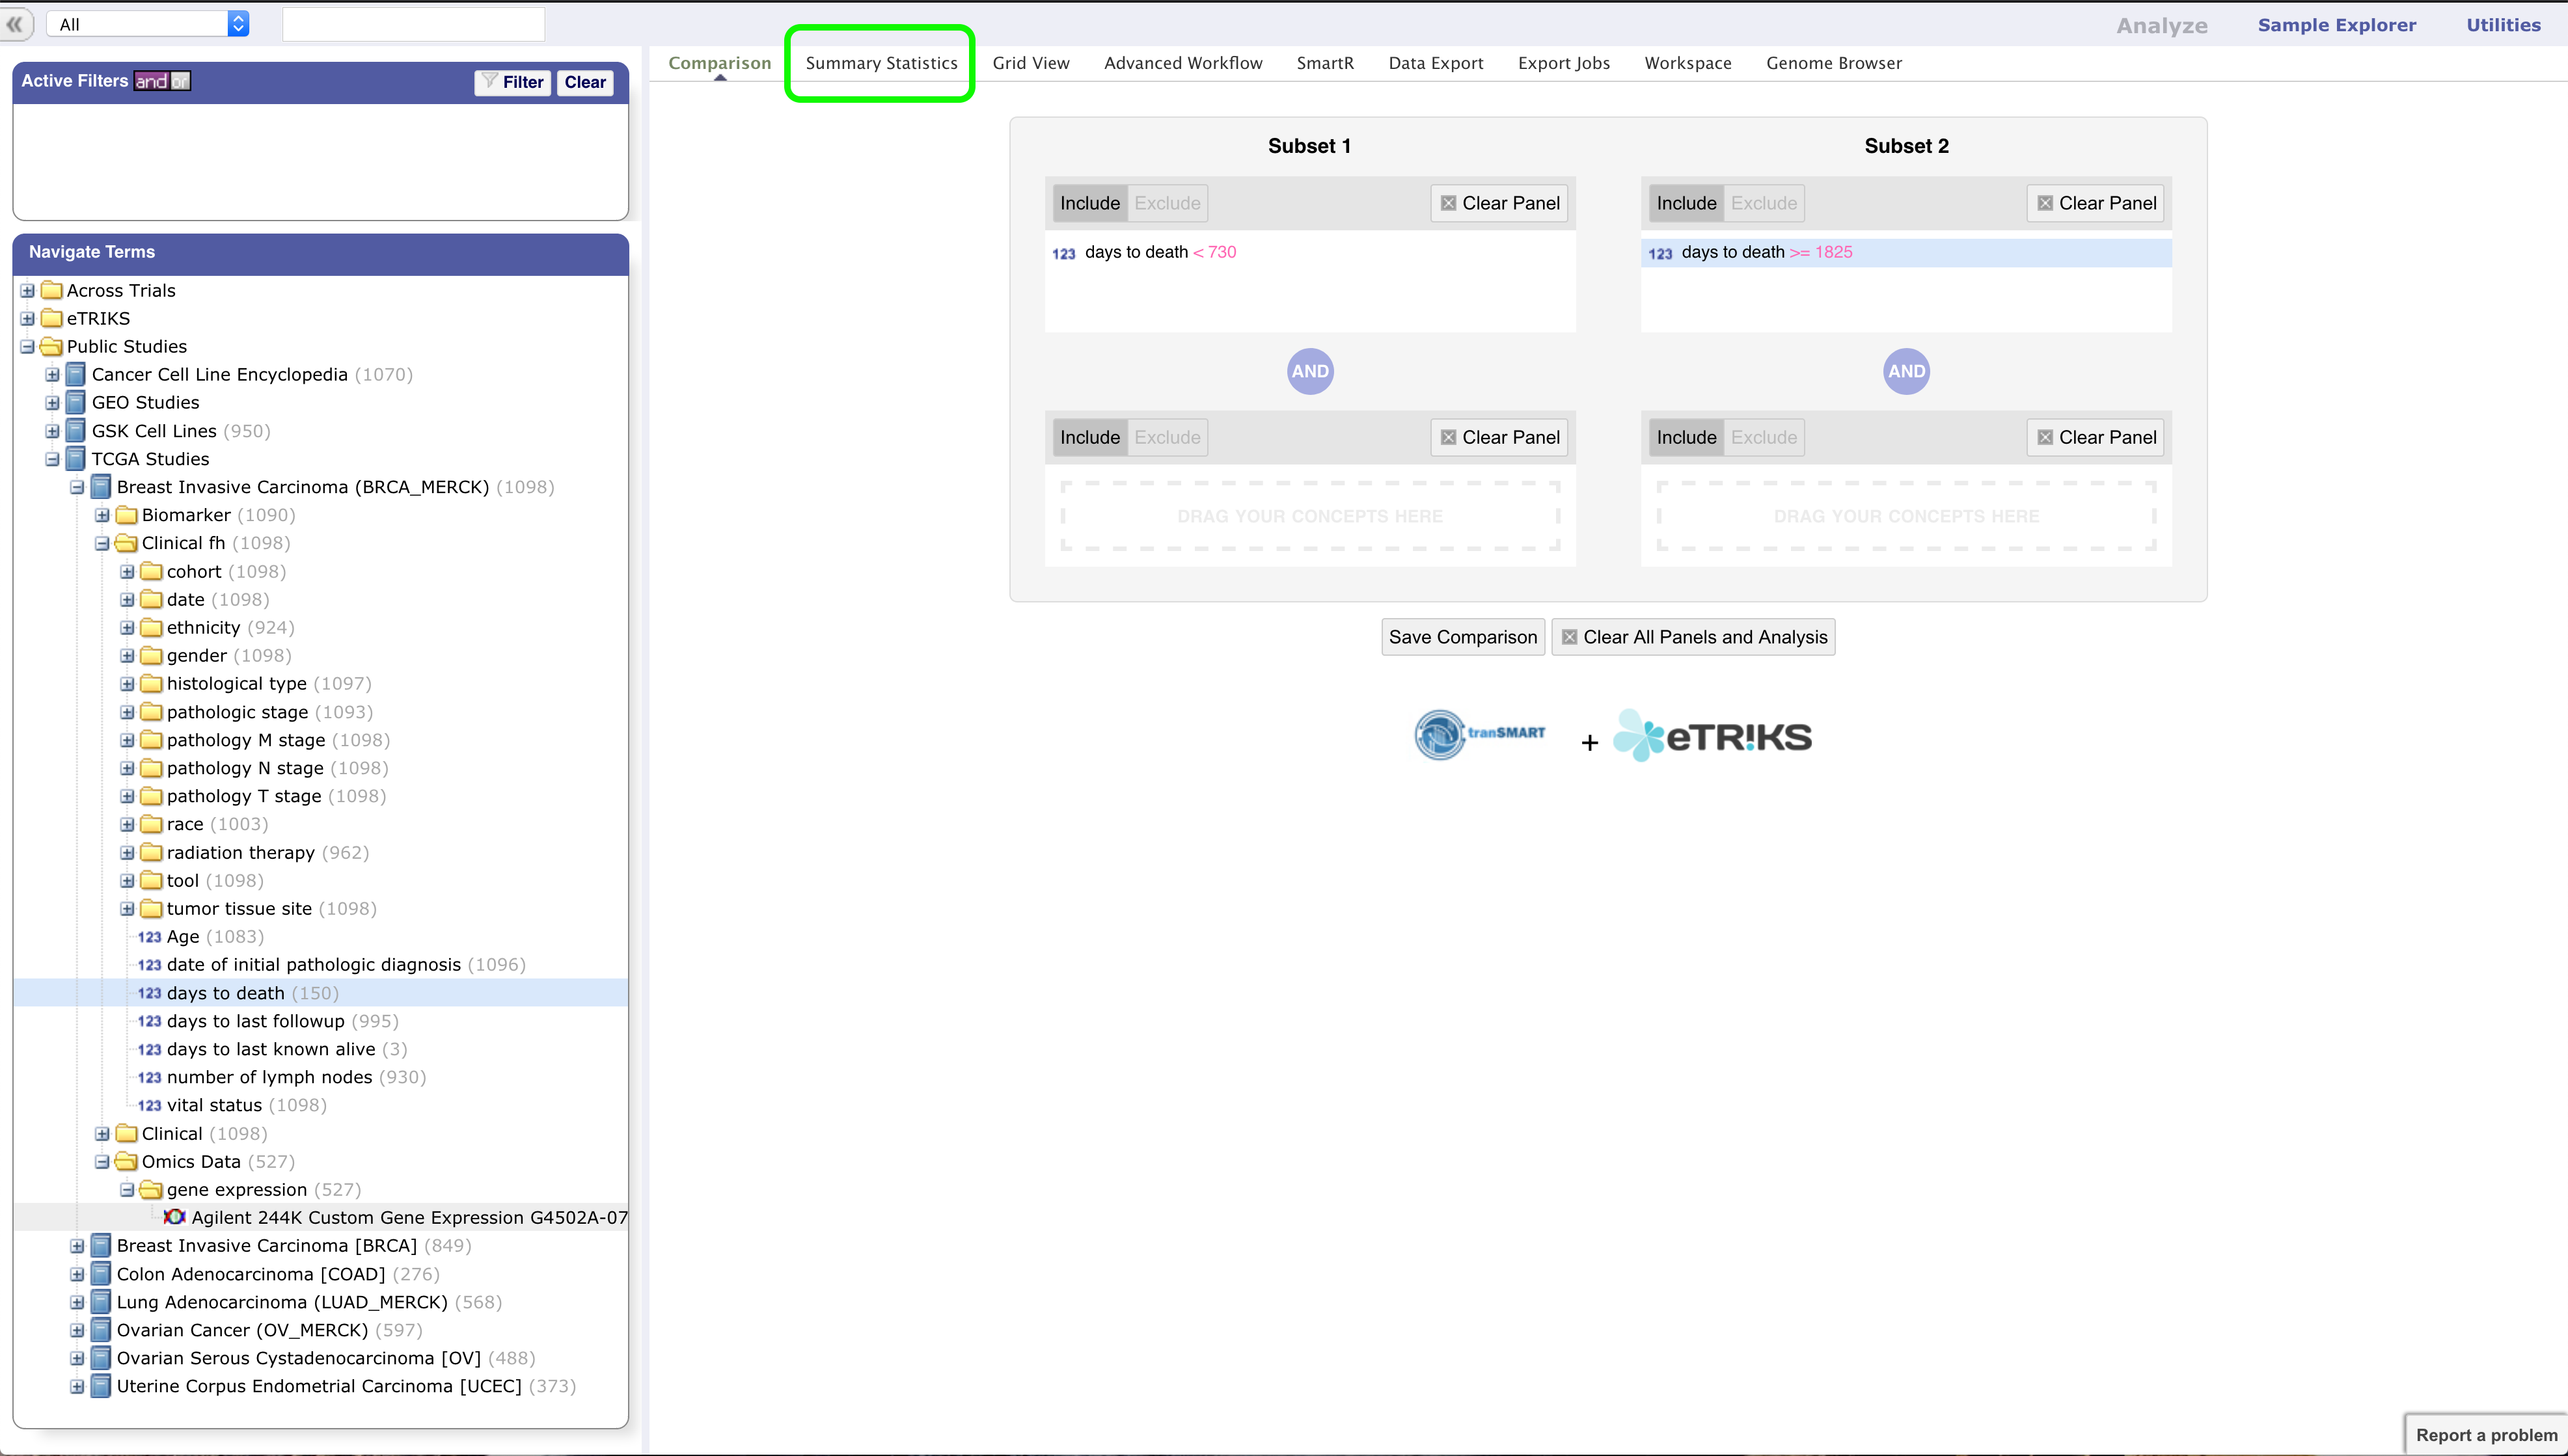Open the Summary Statistics tab
This screenshot has width=2568, height=1456.
881,63
